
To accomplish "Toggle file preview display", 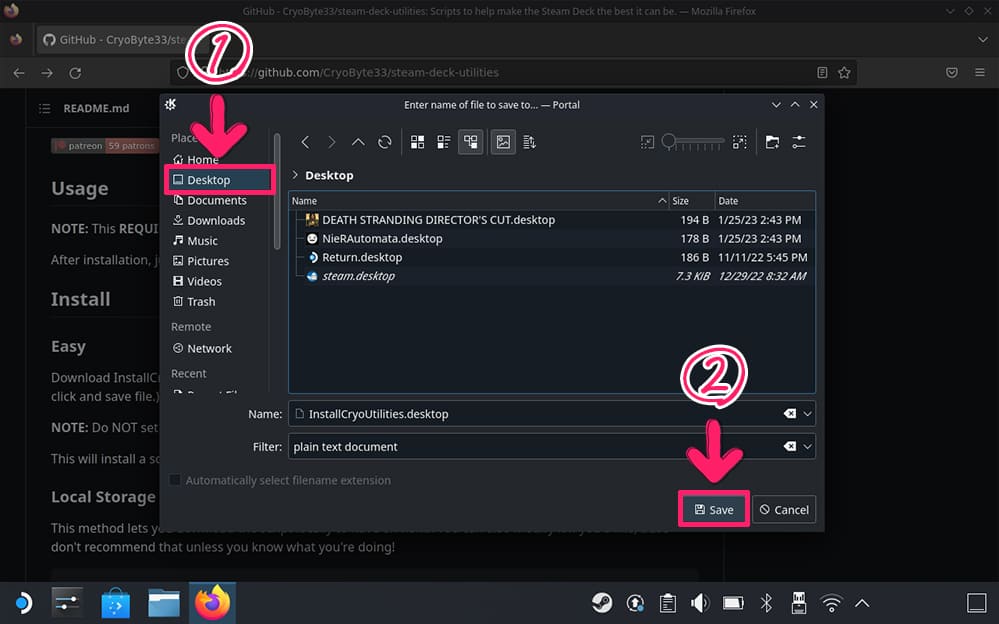I will [503, 142].
